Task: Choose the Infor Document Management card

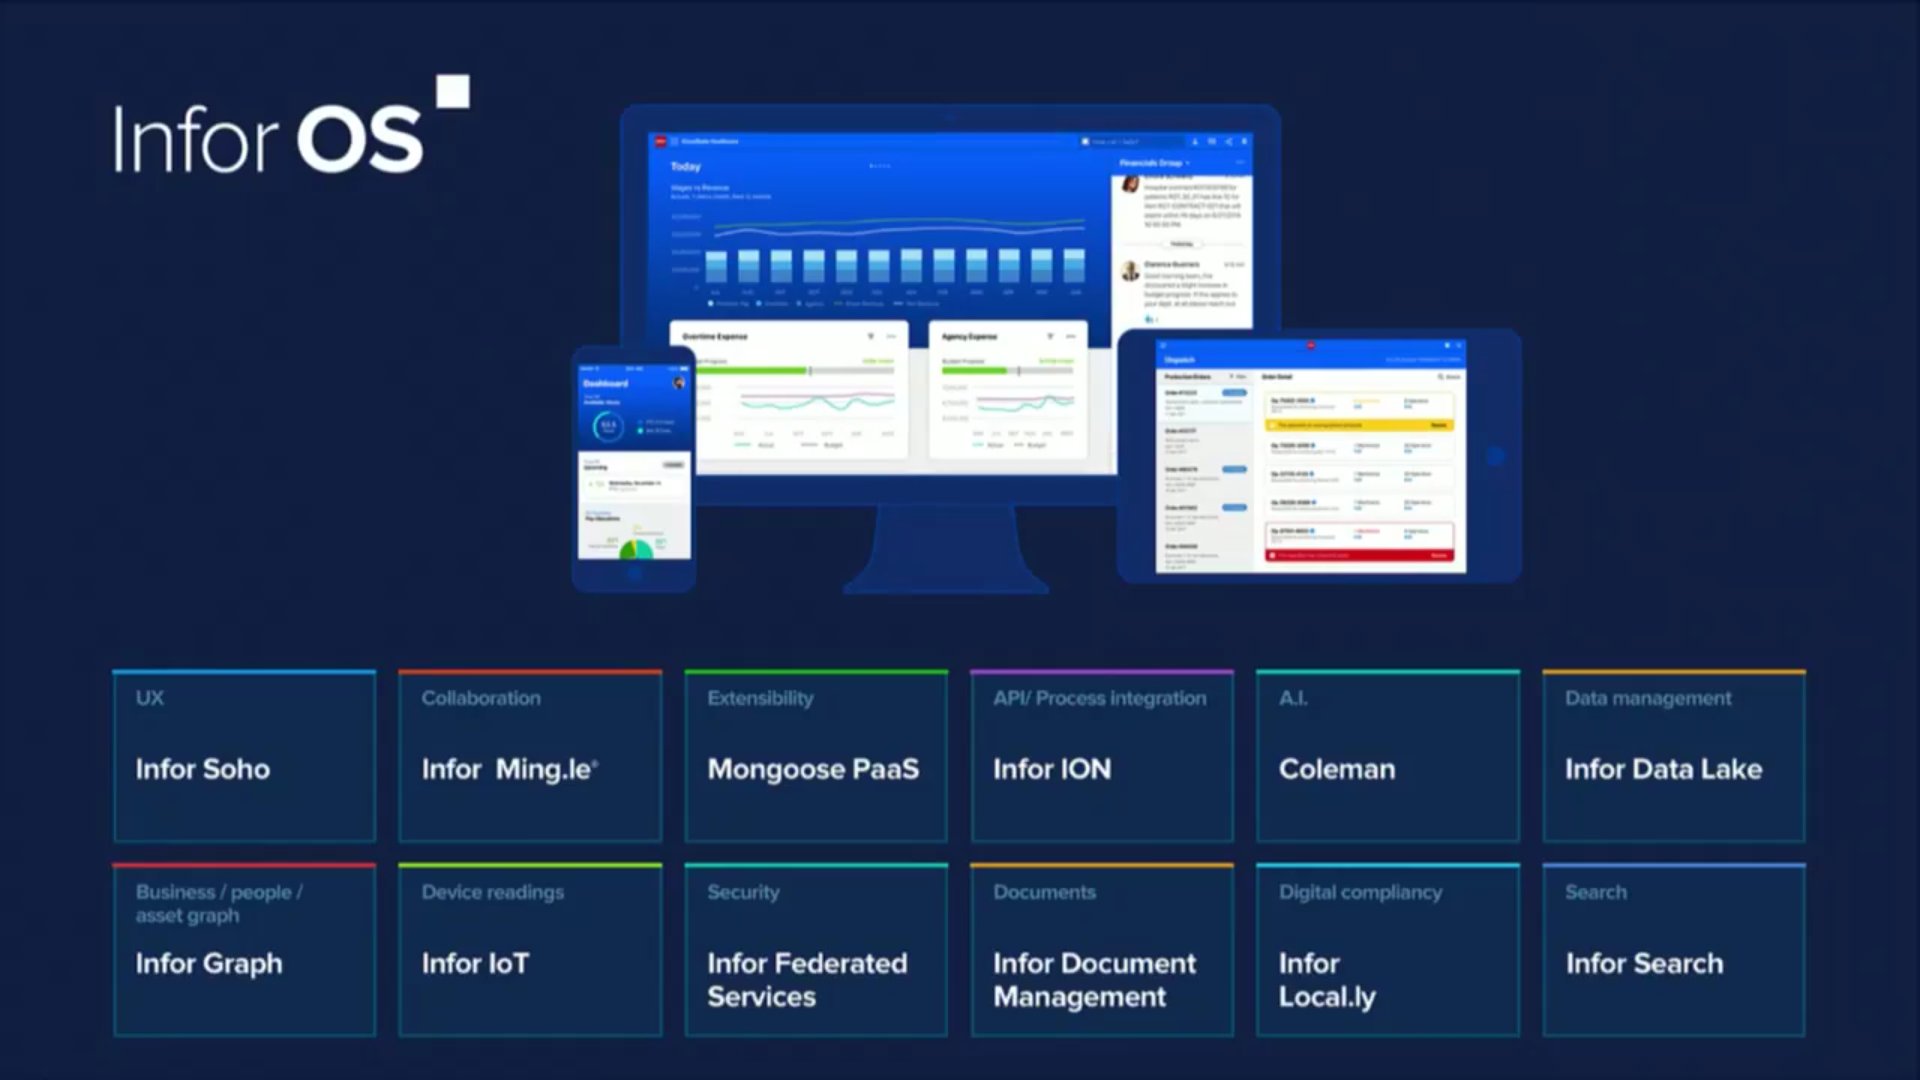Action: click(x=1102, y=950)
